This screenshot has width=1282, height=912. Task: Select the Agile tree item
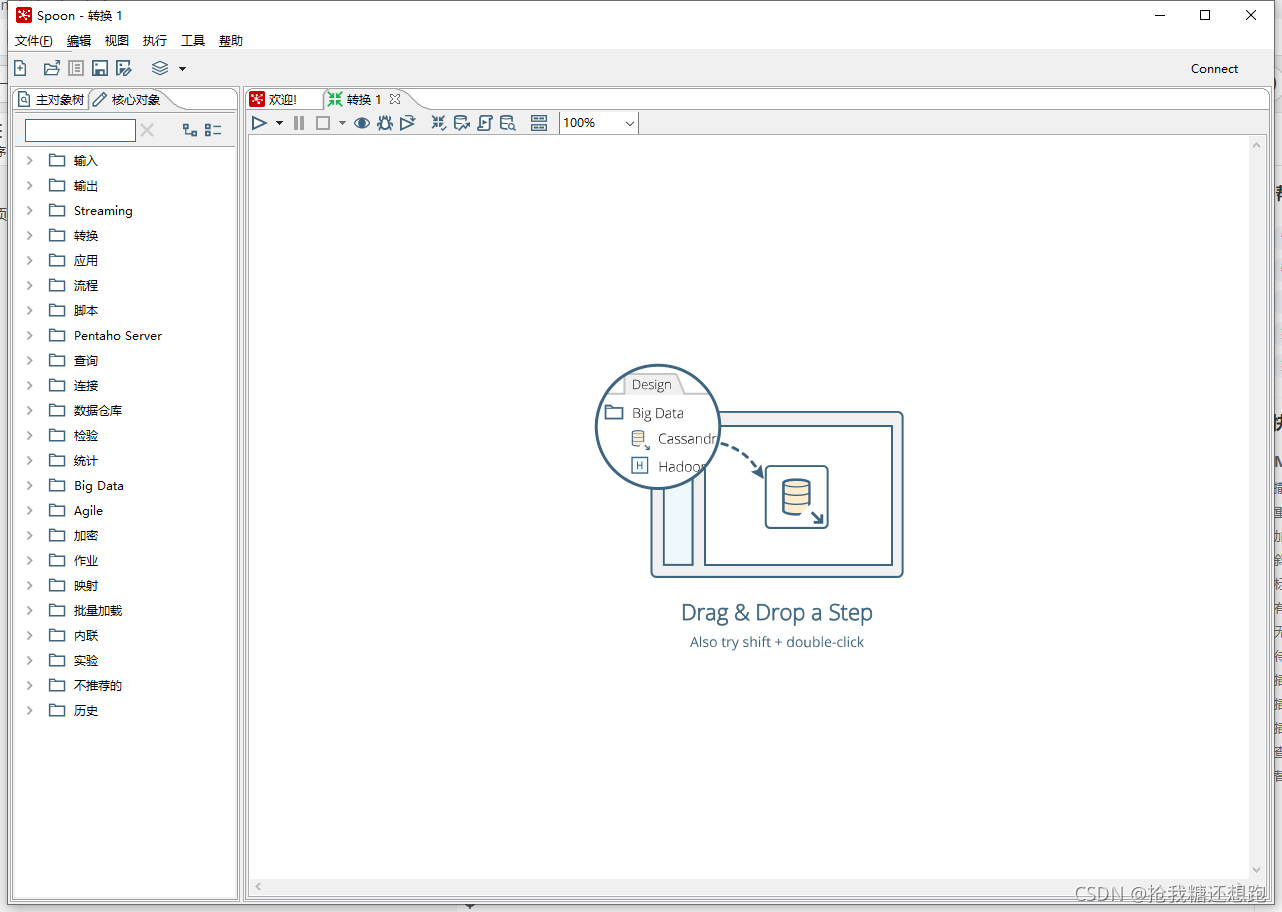tap(88, 510)
